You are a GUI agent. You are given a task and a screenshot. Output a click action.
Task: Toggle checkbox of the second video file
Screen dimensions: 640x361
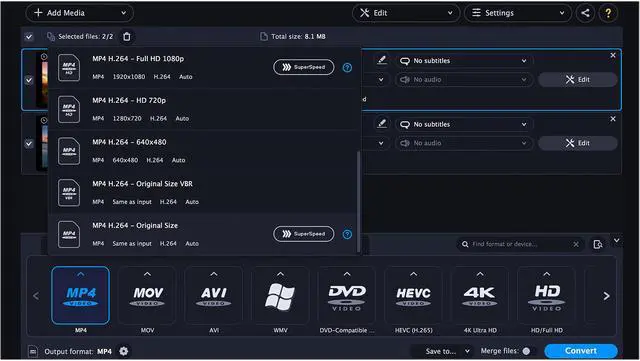[29, 143]
